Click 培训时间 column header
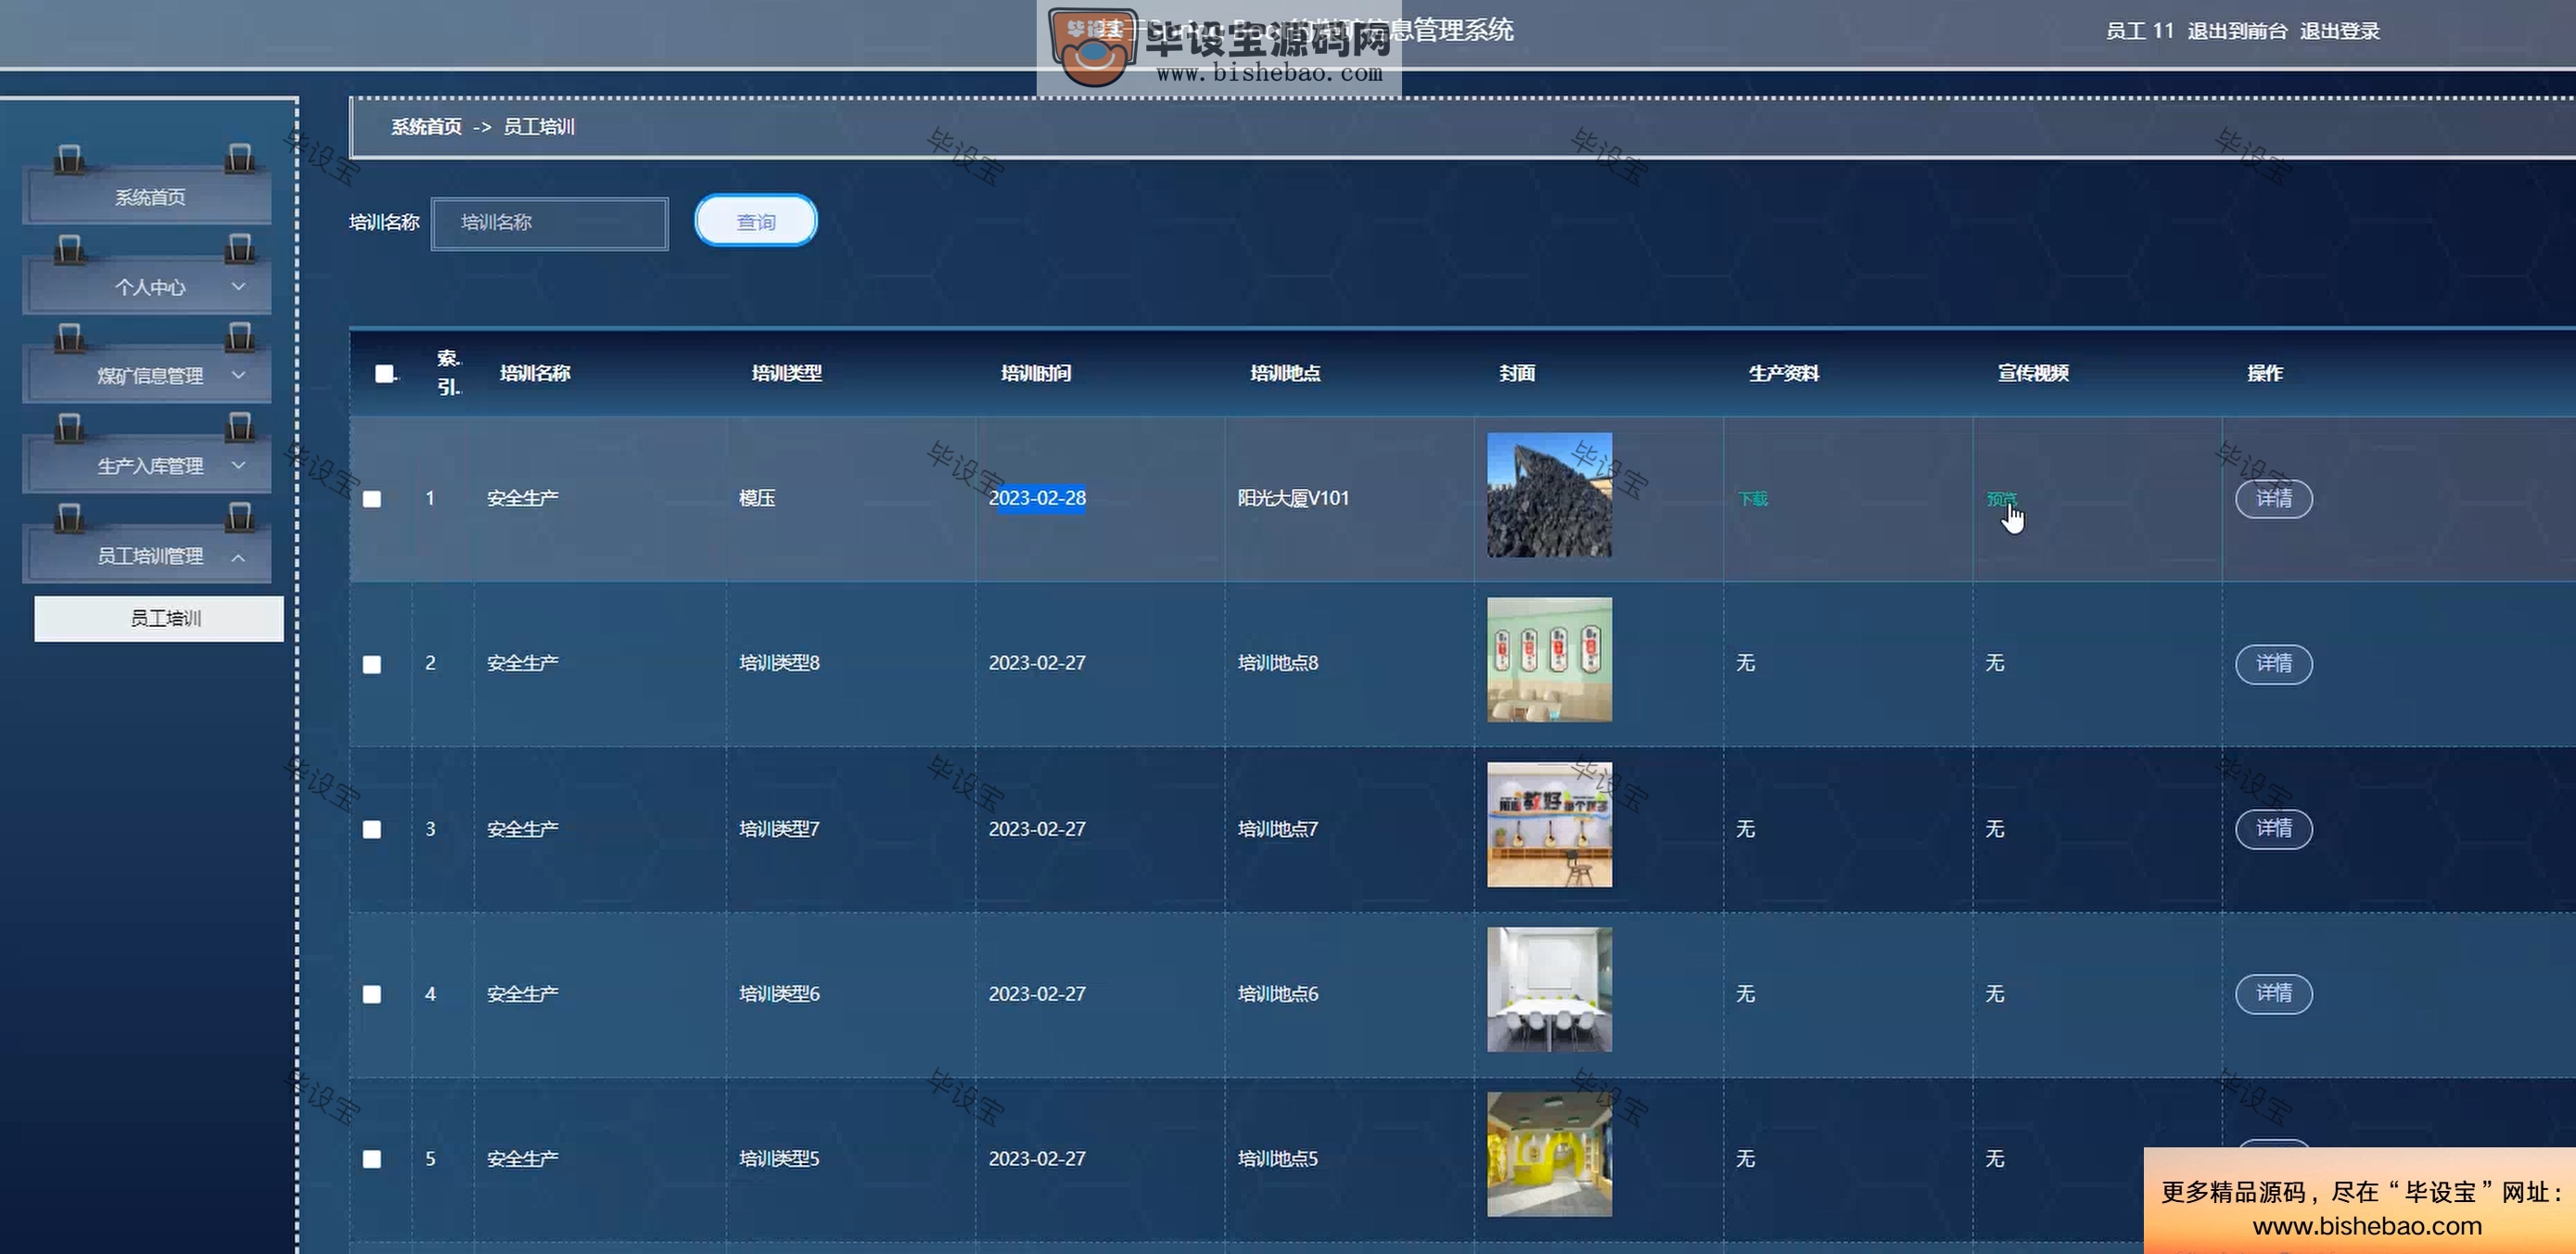 point(1036,373)
